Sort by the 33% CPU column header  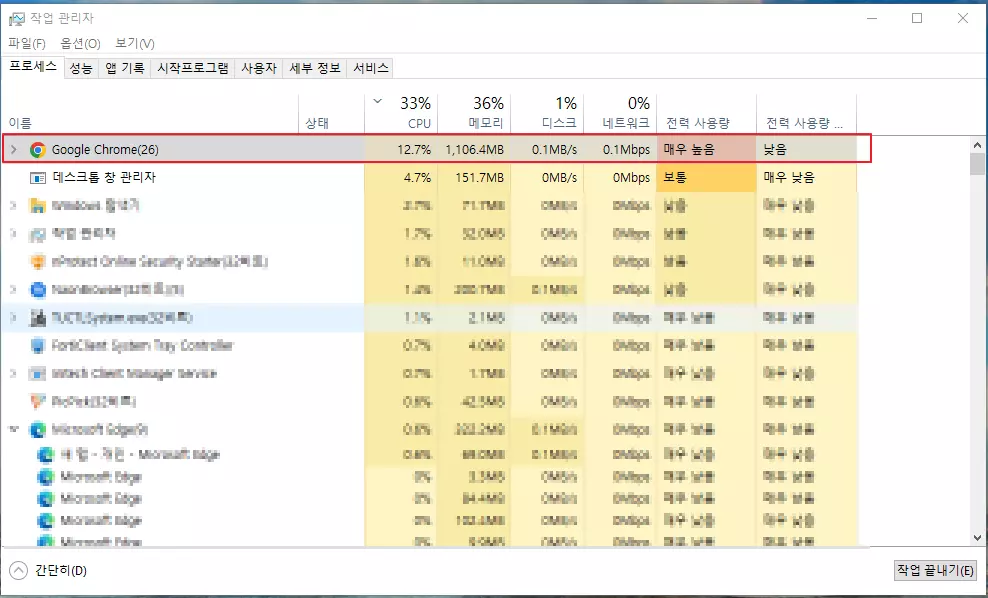coord(401,113)
